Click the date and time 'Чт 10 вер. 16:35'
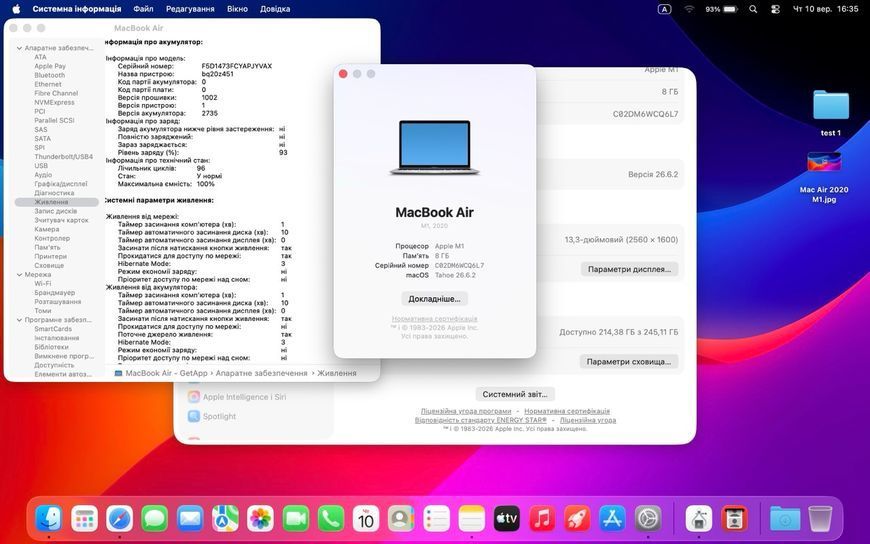 (x=826, y=9)
